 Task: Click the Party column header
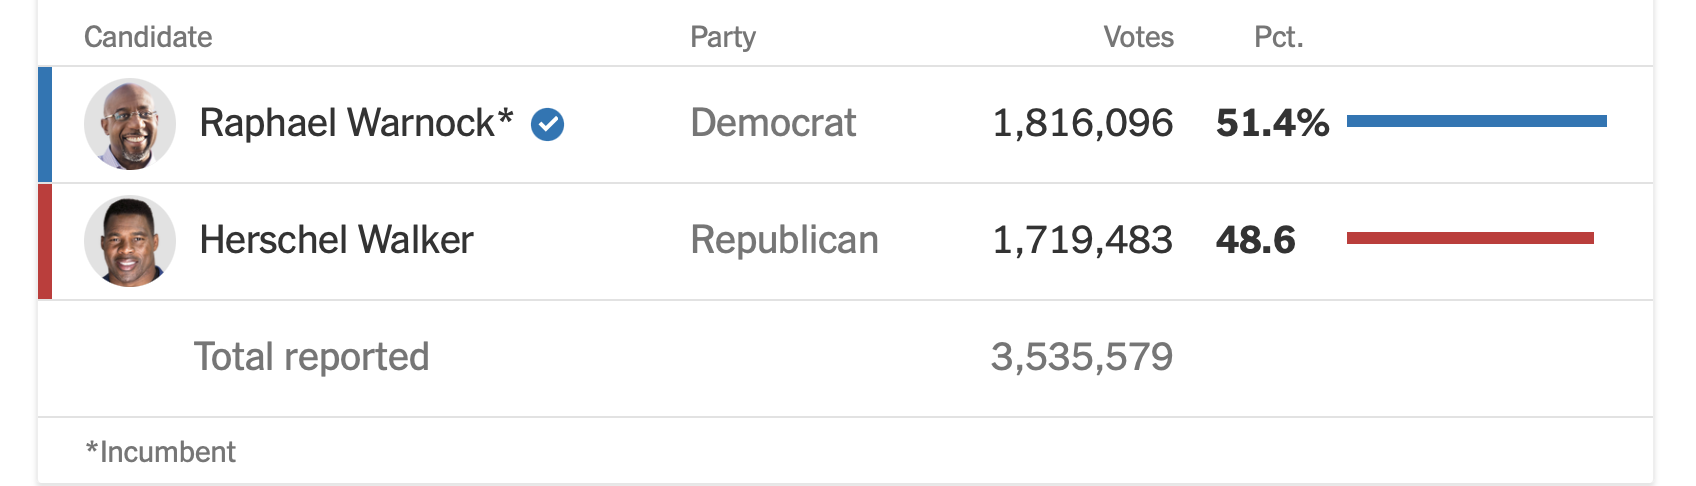[x=723, y=37]
